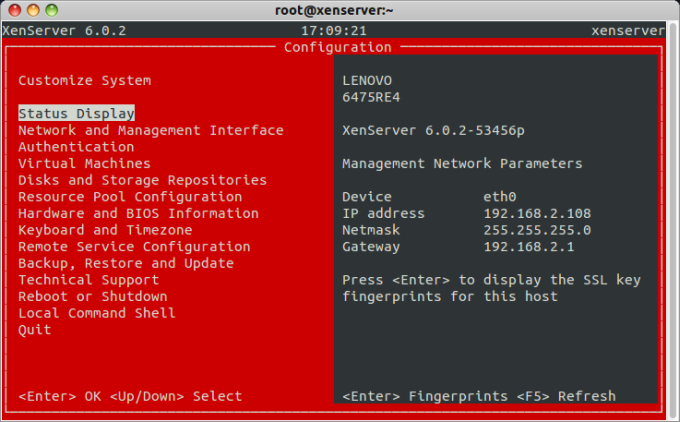The height and width of the screenshot is (422, 680).
Task: Choose Keyboard and Timezone
Action: click(105, 230)
